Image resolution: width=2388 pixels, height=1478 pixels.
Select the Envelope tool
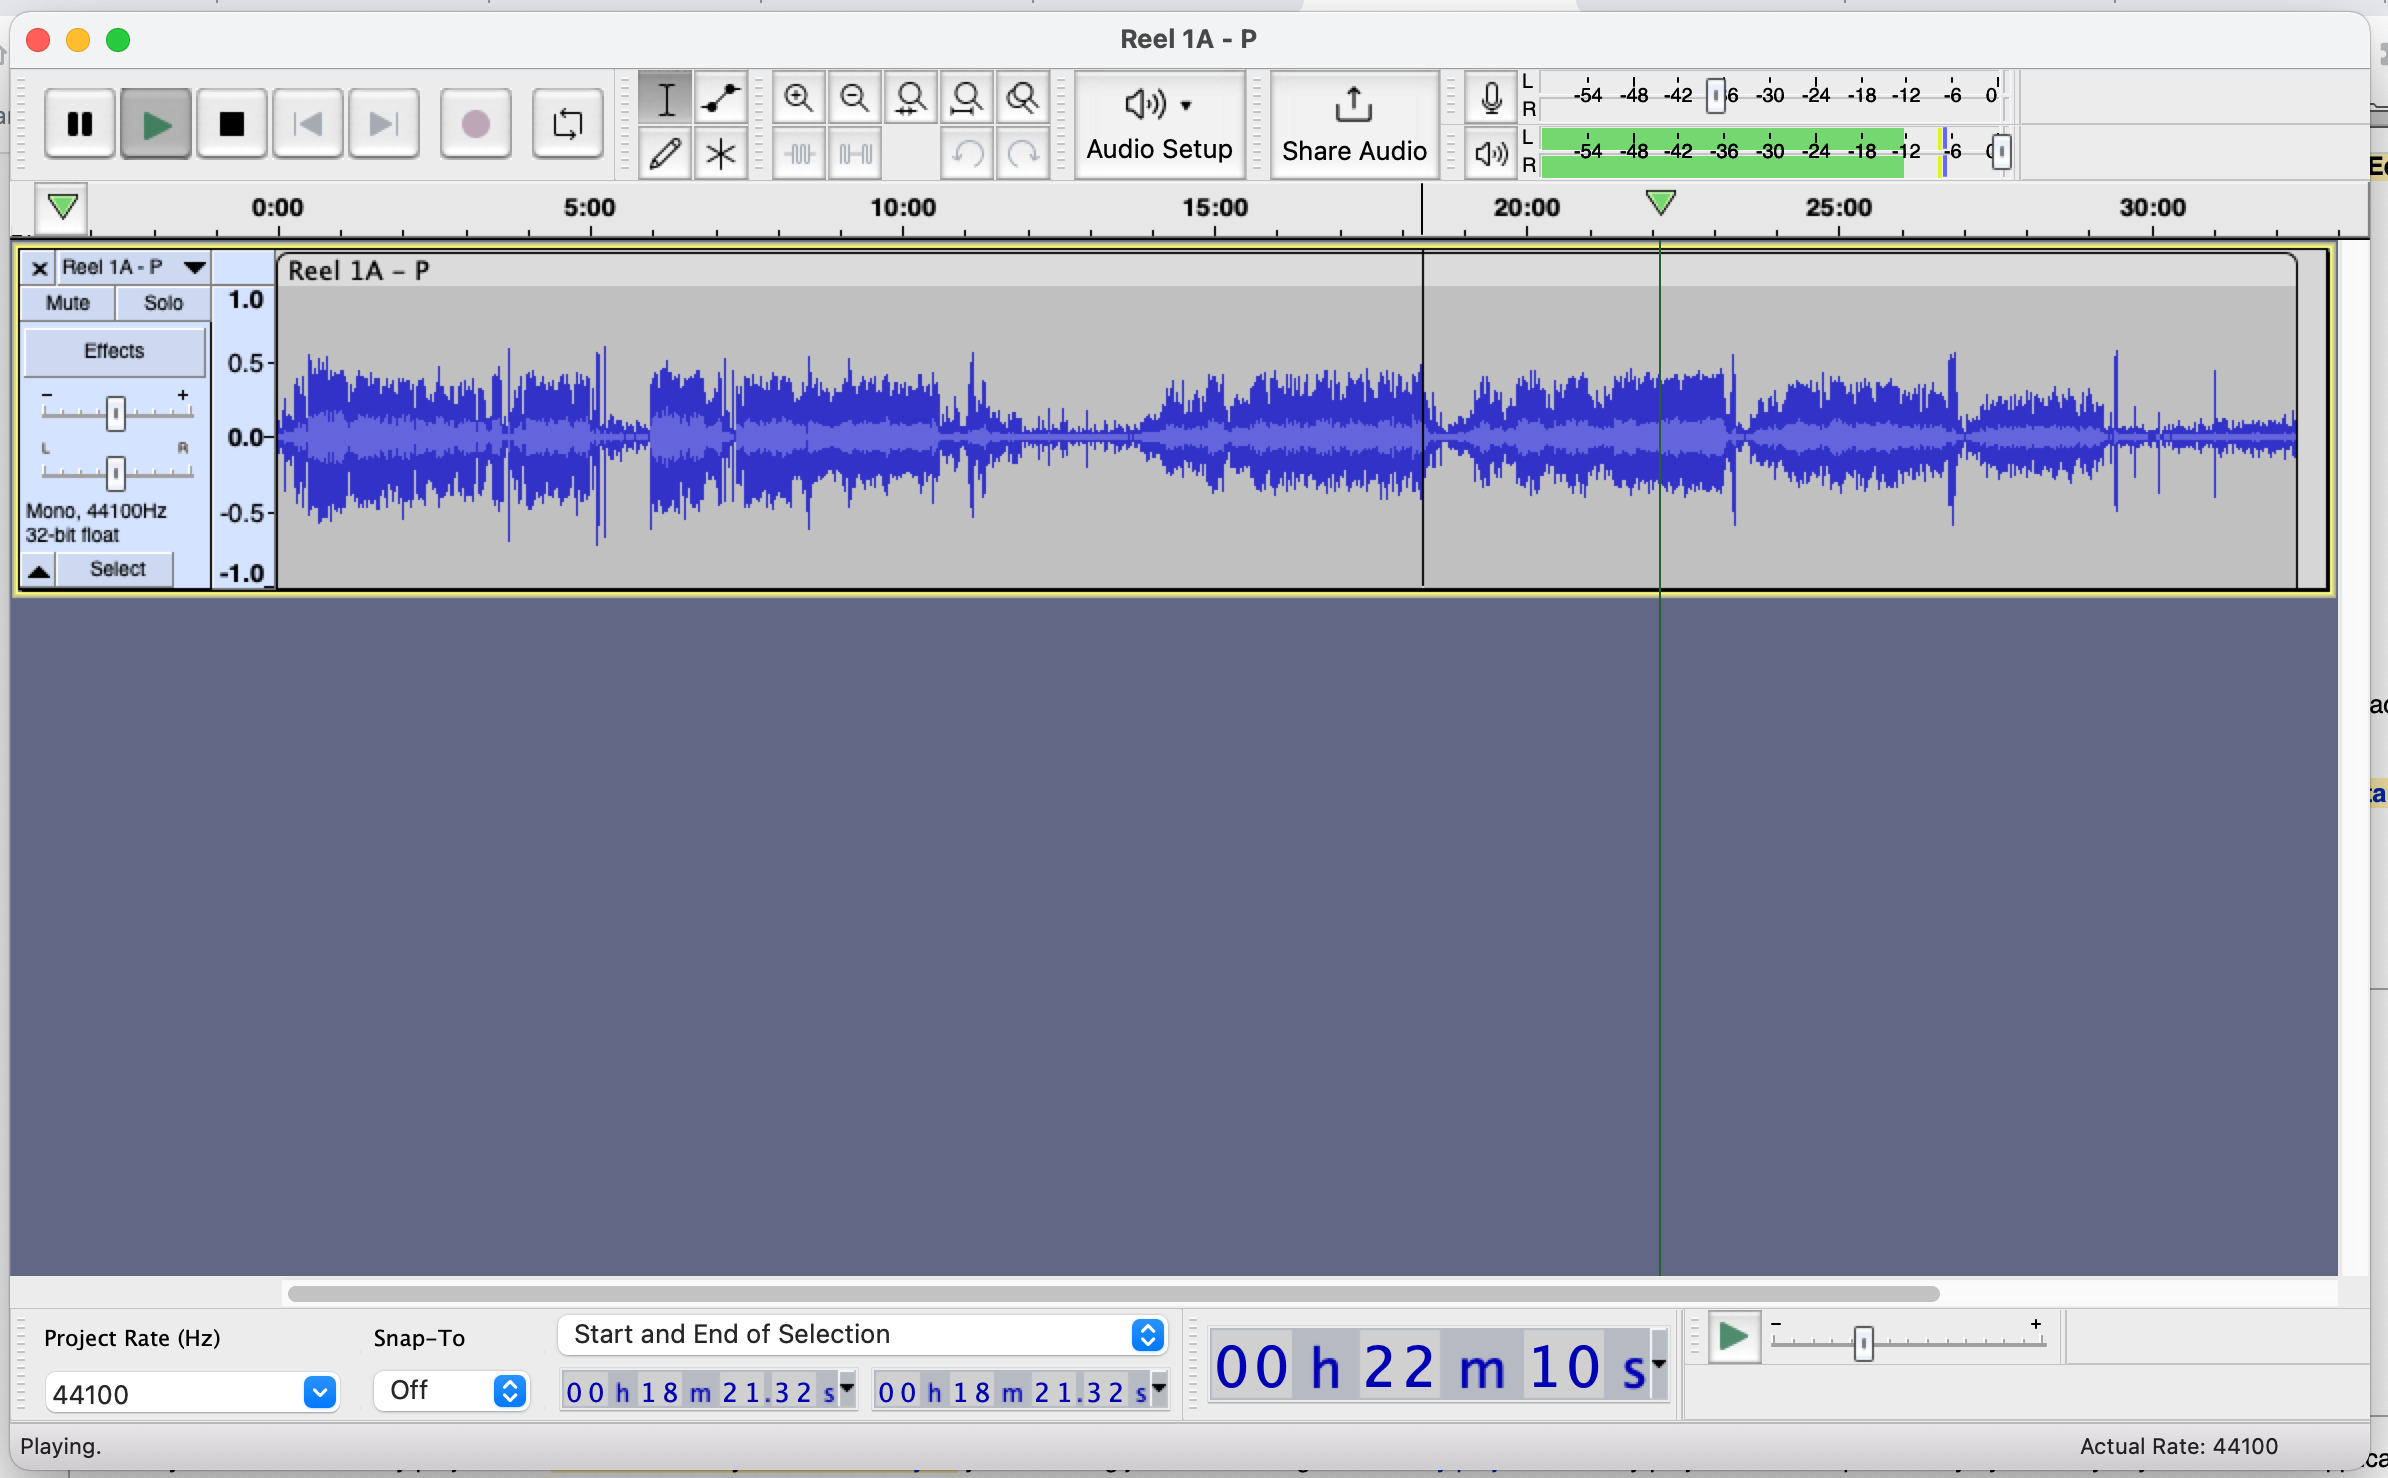coord(720,98)
